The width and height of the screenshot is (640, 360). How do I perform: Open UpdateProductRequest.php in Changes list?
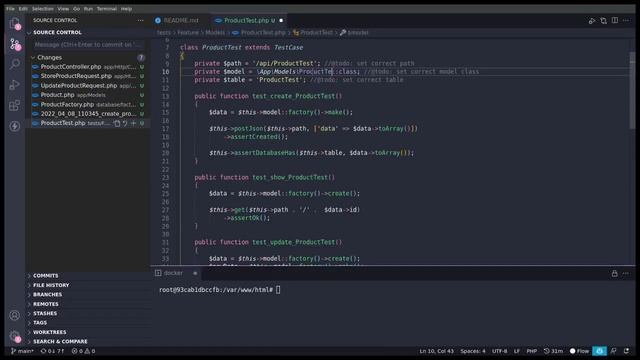[88, 86]
